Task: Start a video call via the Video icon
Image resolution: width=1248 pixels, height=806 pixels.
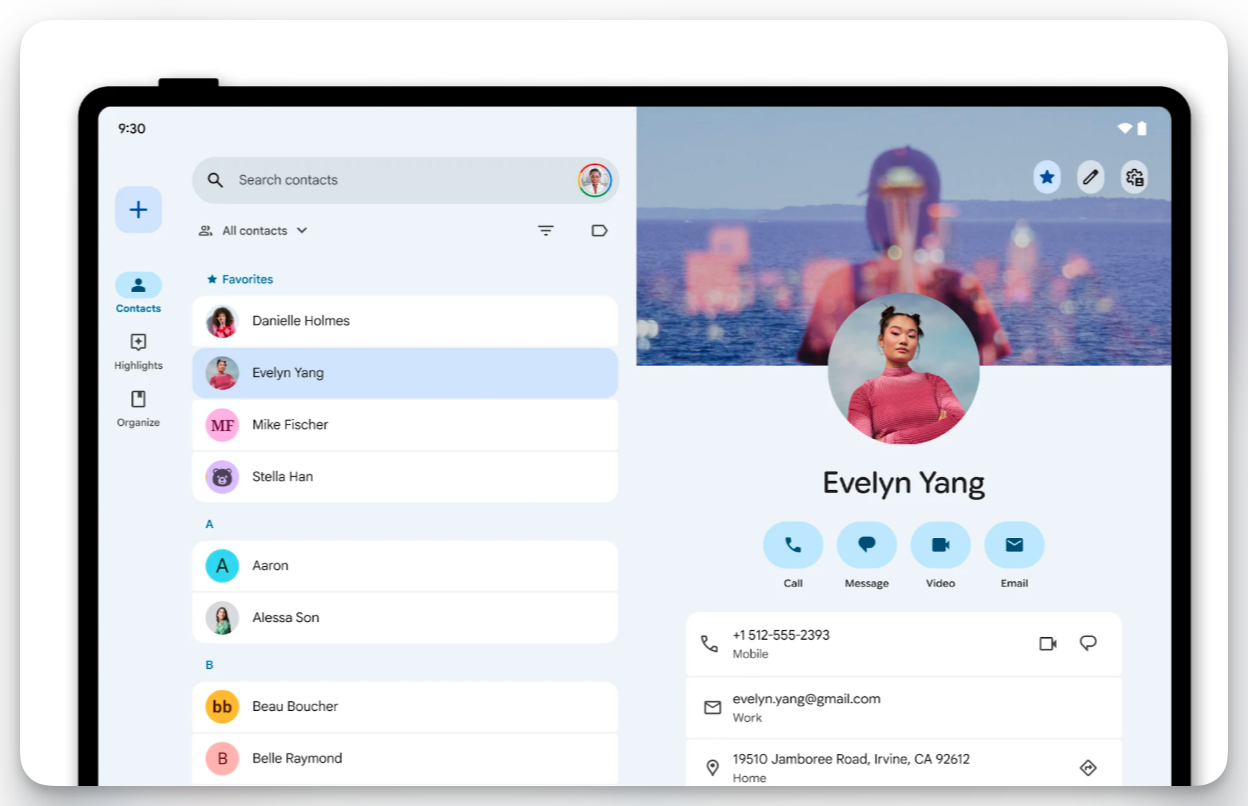Action: click(x=940, y=543)
